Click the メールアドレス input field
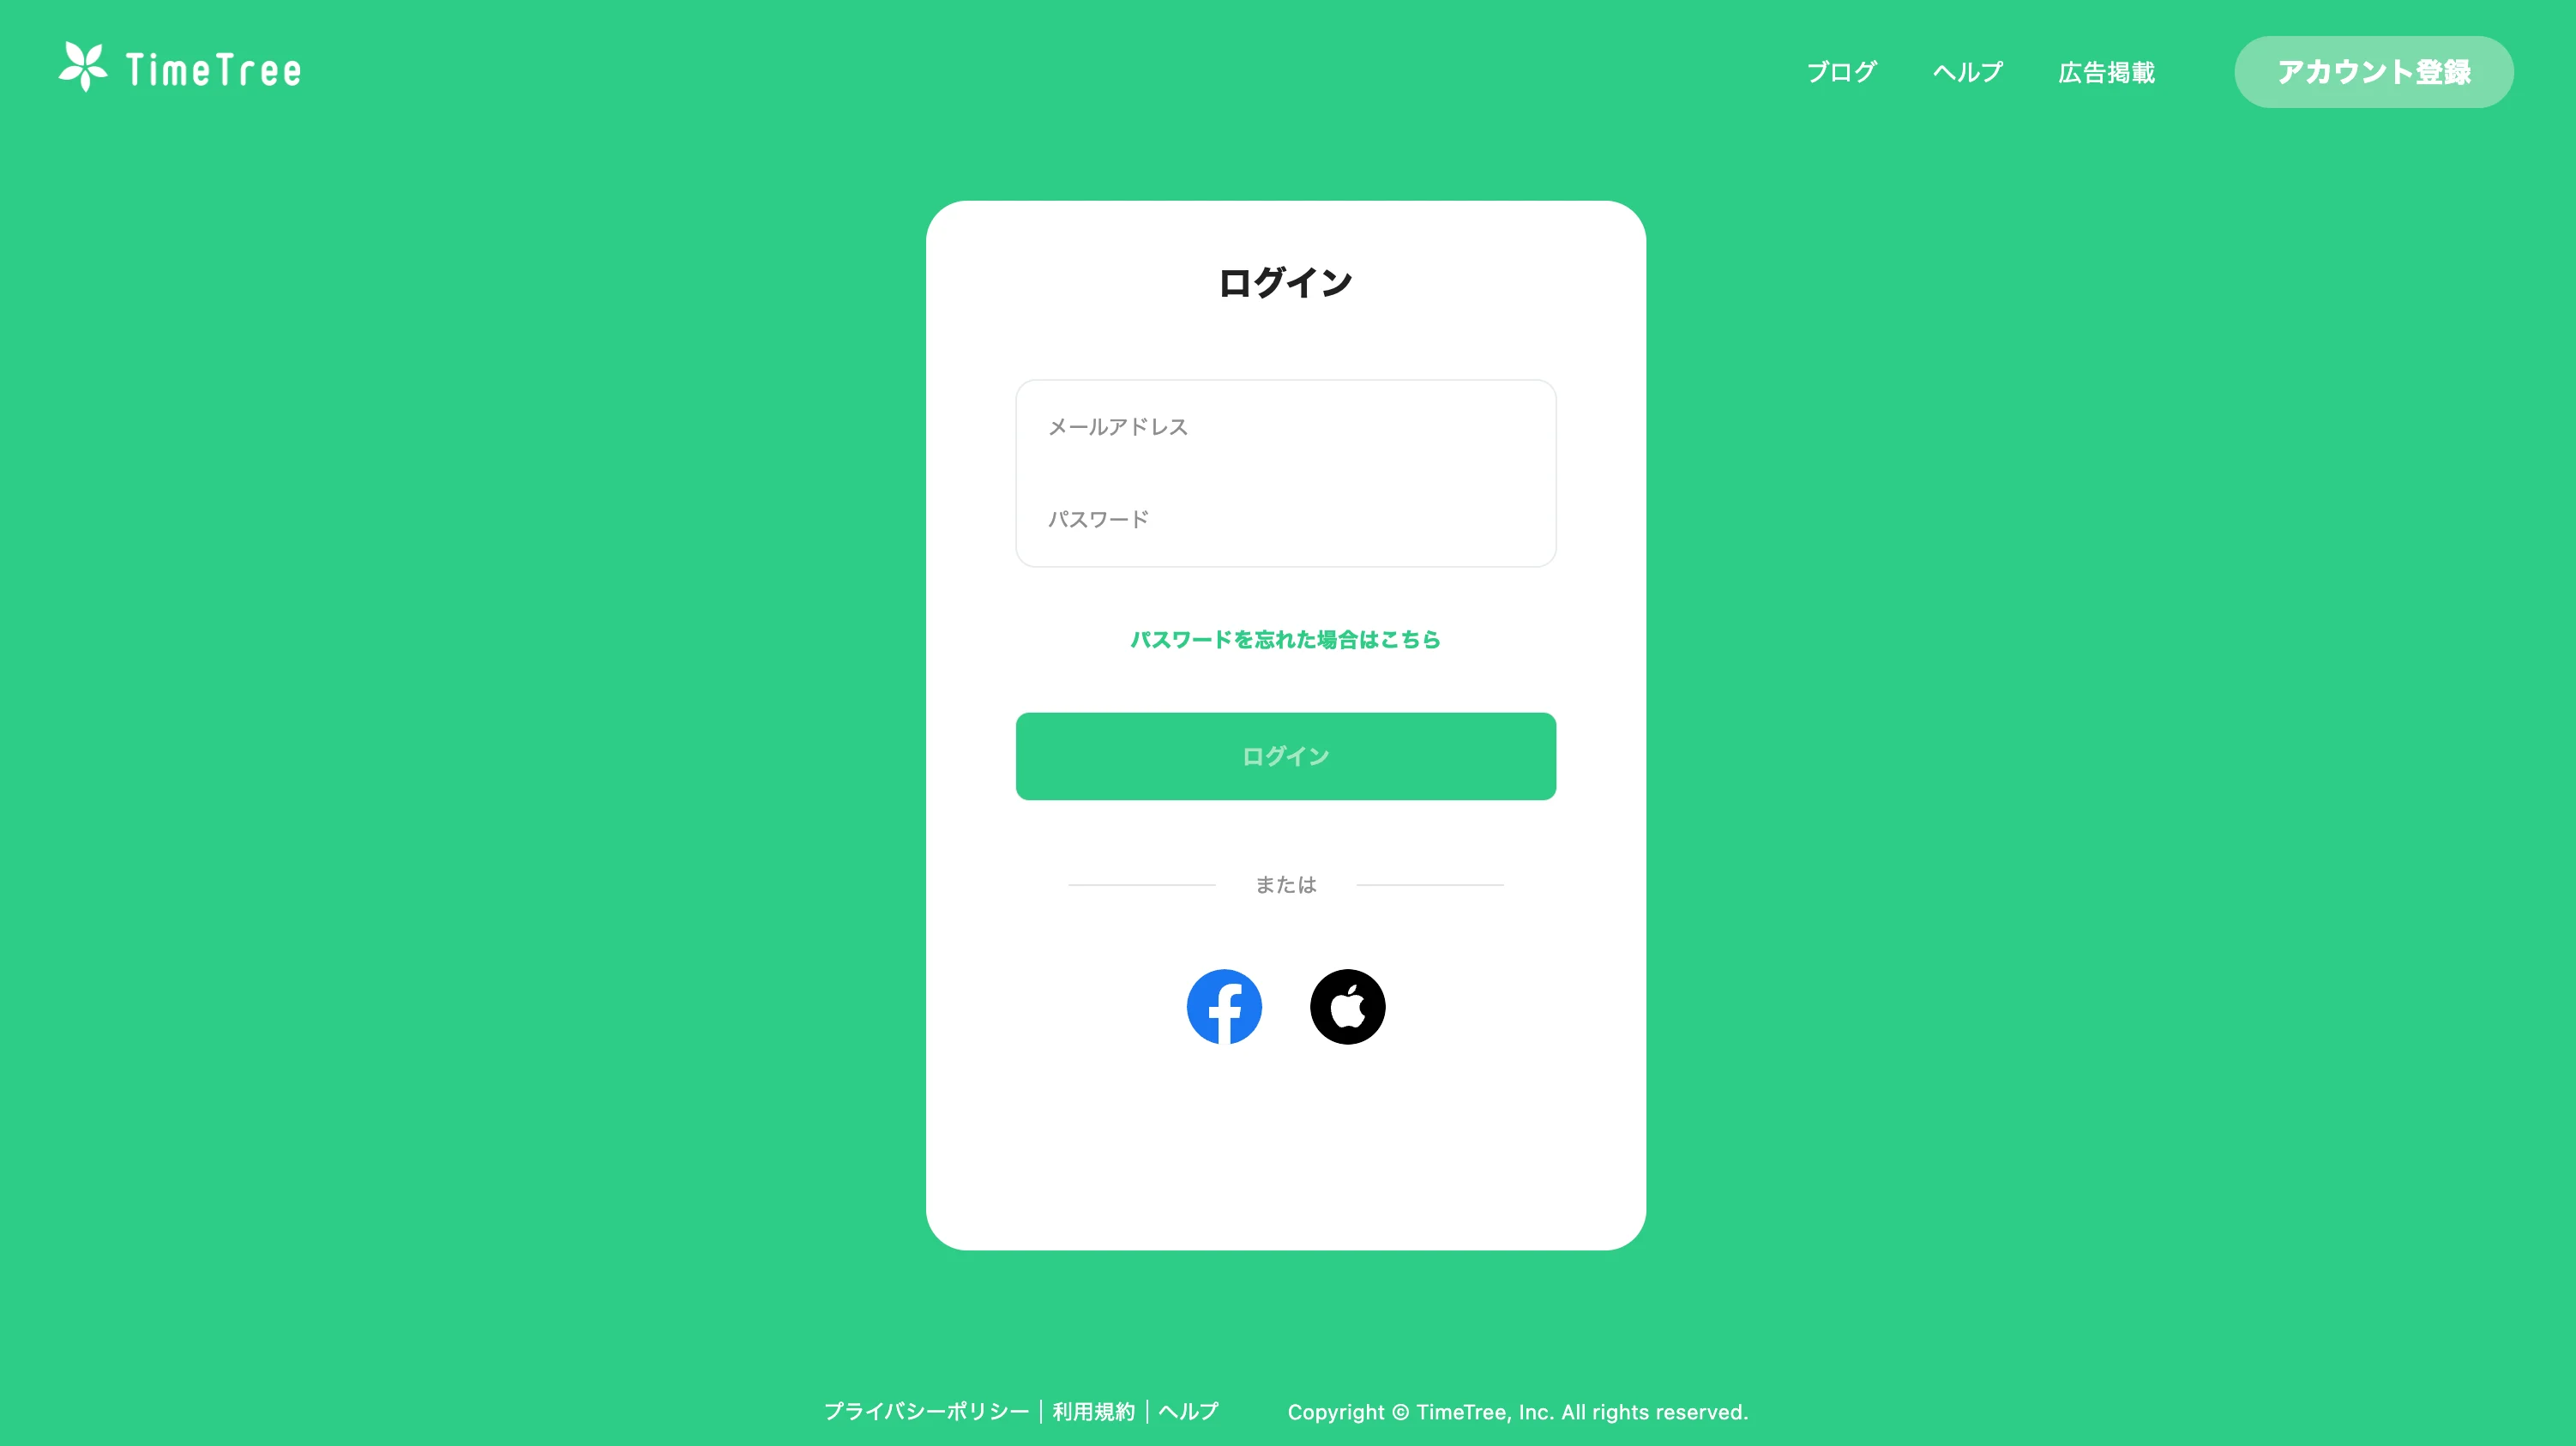Screen dimensions: 2576x1446 (x=1286, y=426)
